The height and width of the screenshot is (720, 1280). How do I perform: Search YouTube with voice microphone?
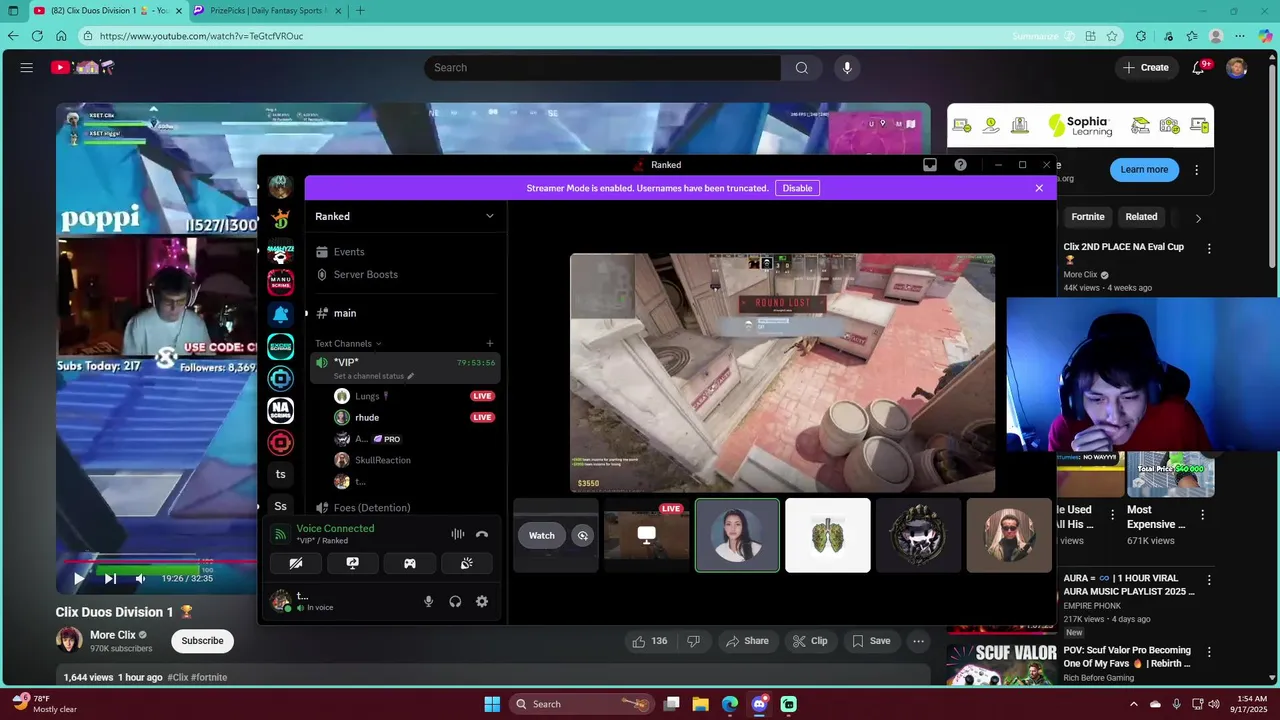[847, 67]
